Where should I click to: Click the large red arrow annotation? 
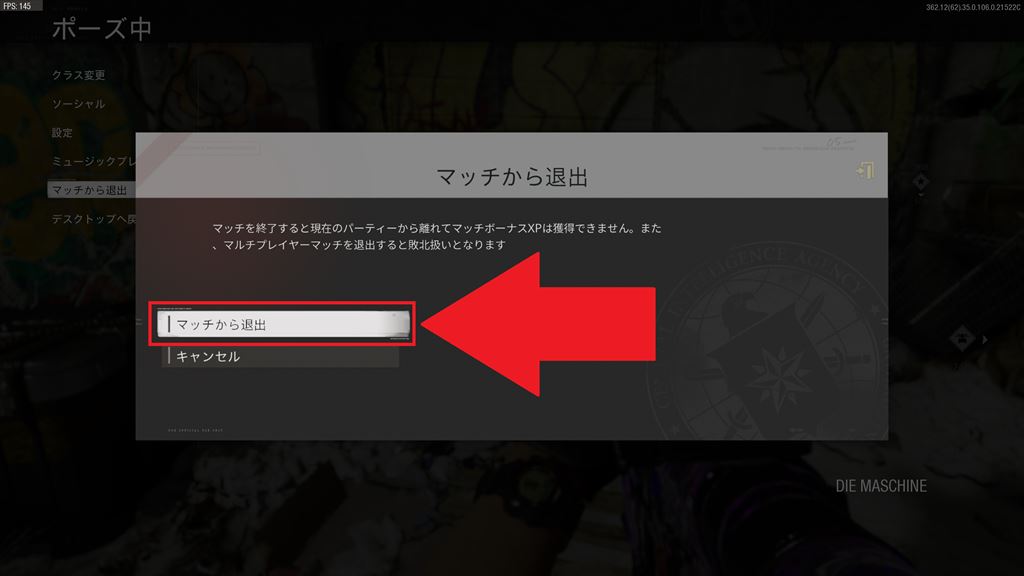tap(539, 324)
